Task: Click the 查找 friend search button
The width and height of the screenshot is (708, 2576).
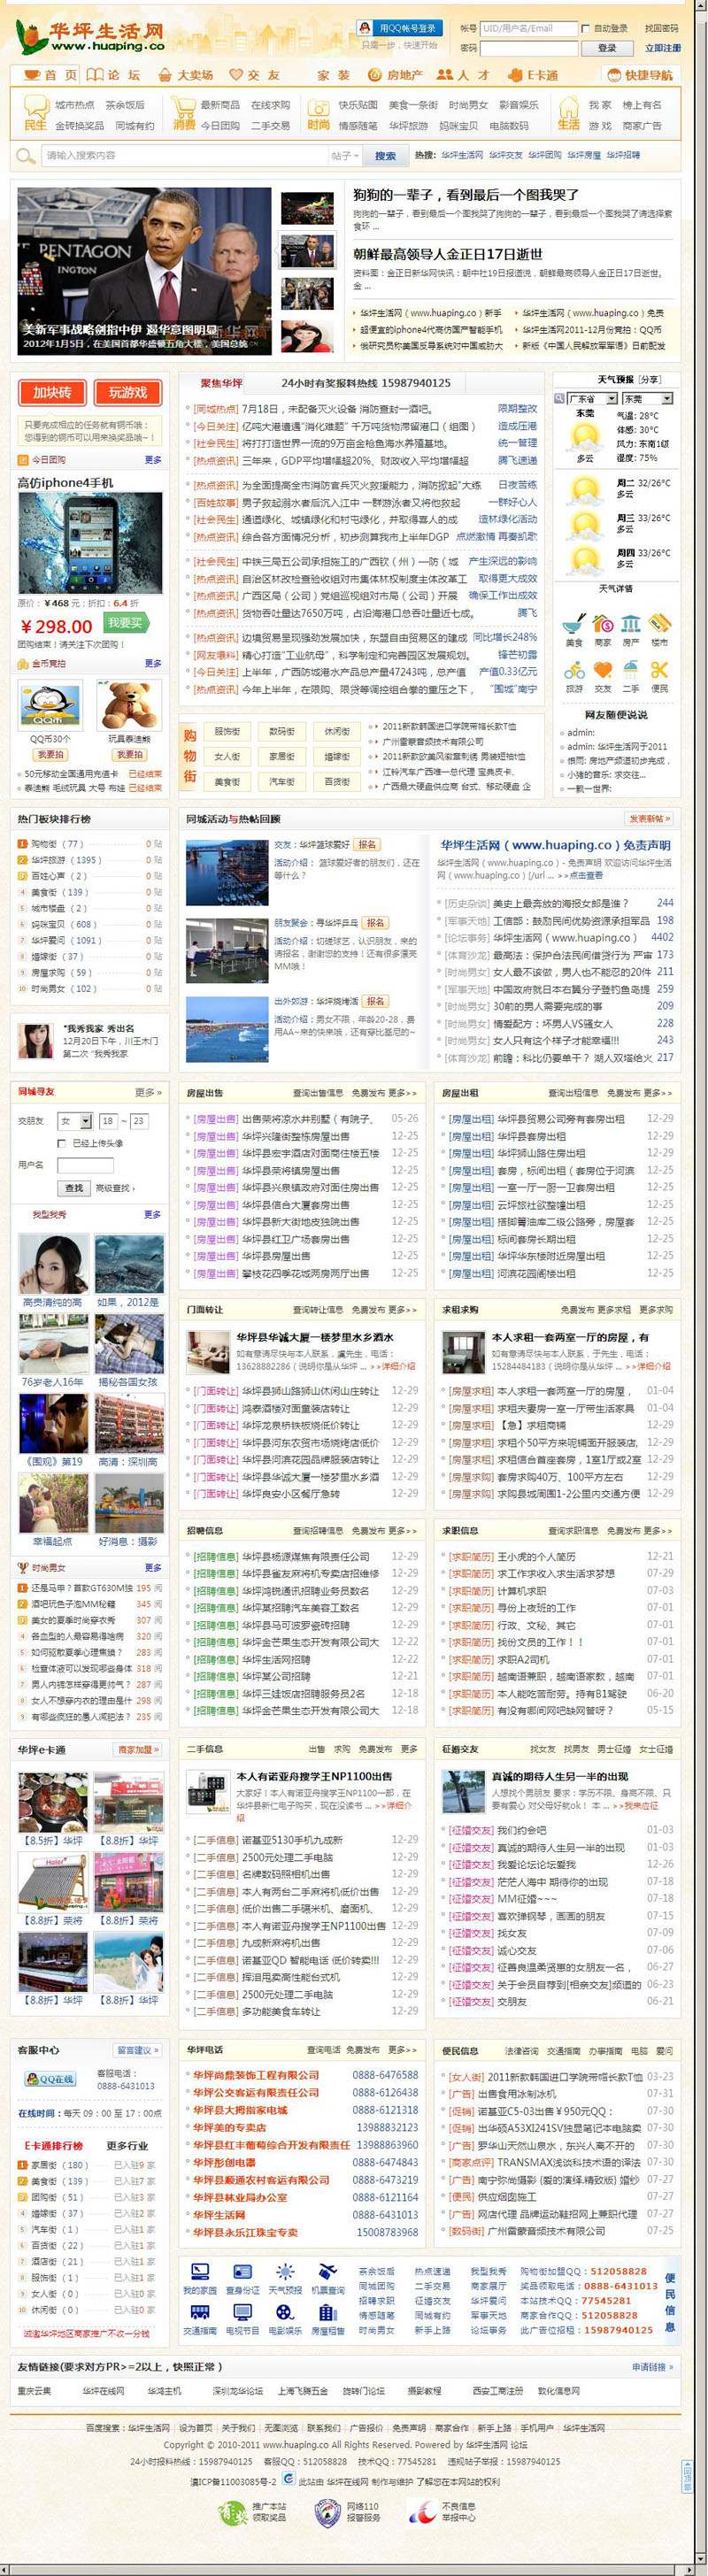Action: [74, 1188]
